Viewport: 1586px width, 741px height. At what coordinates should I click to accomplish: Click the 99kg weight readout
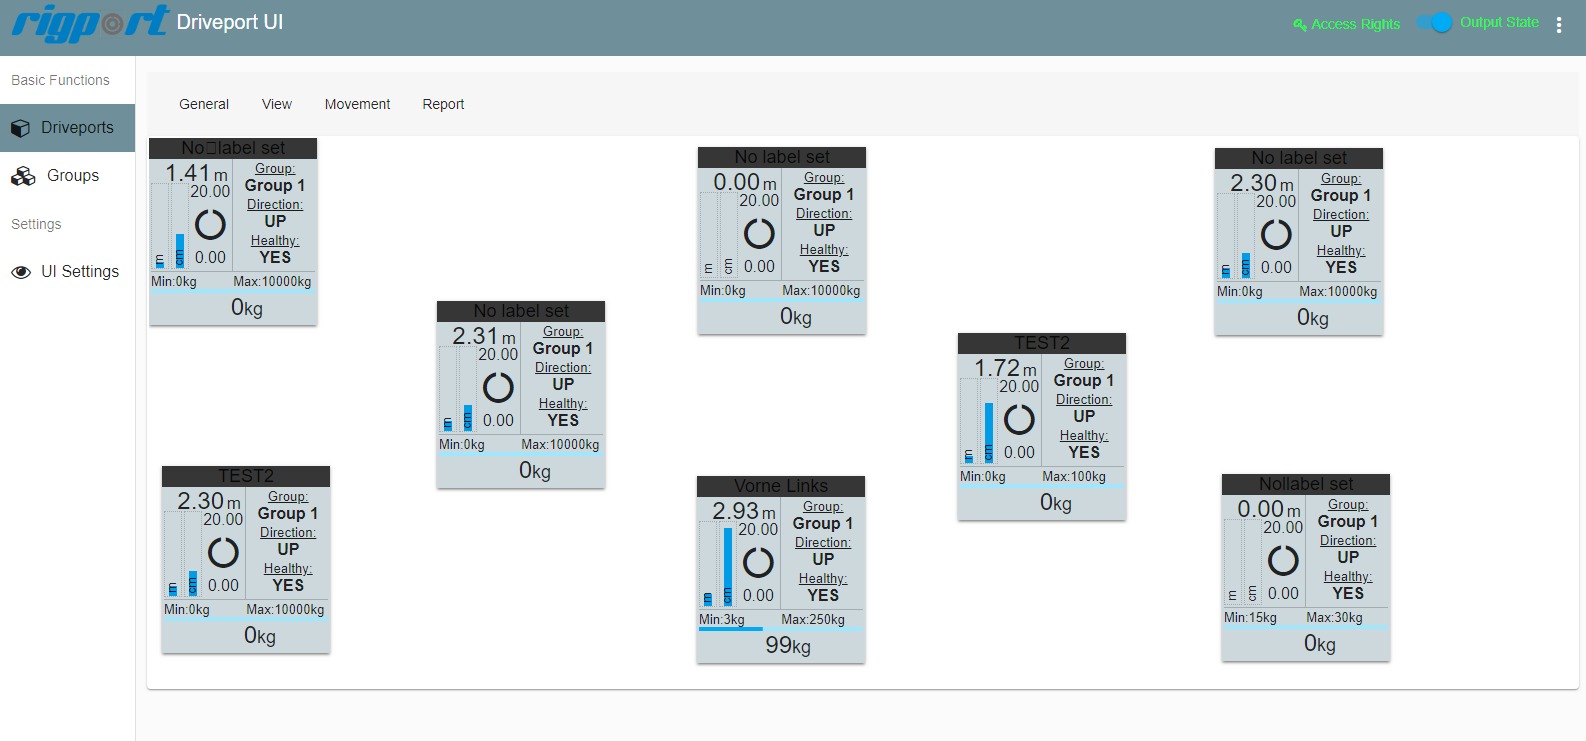[787, 646]
